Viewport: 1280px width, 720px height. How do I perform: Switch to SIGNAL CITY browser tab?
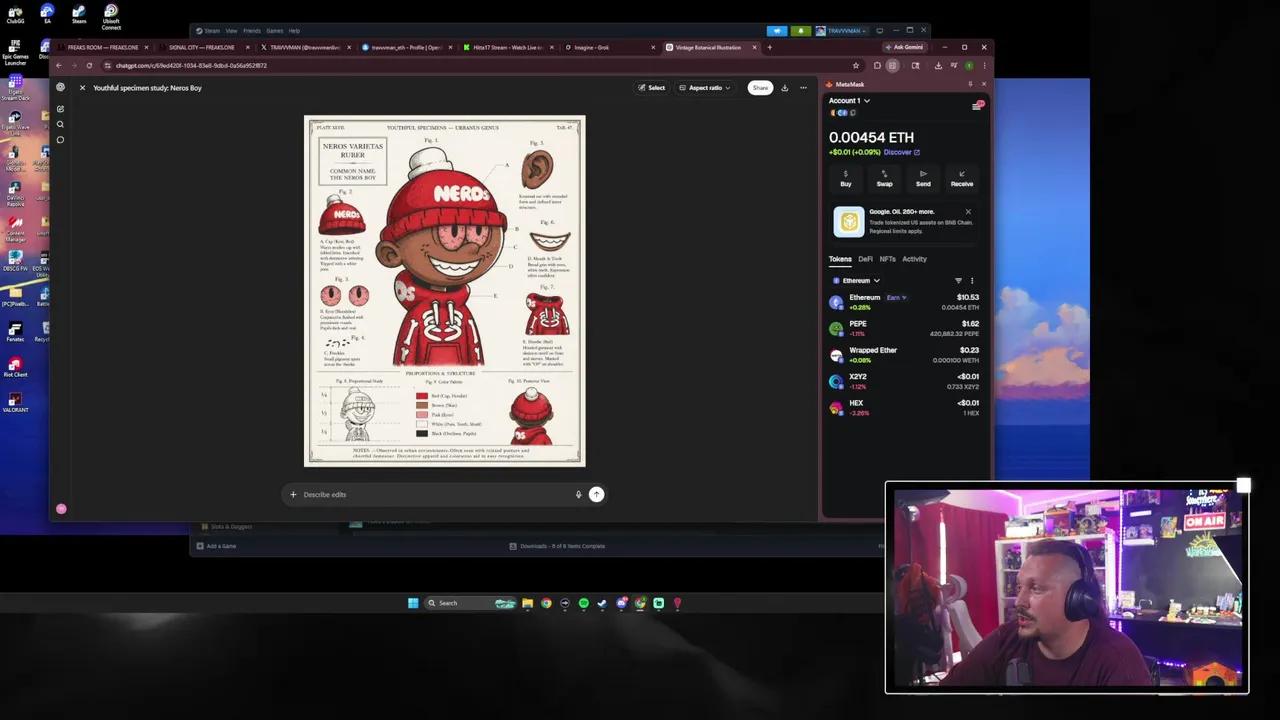(x=203, y=47)
